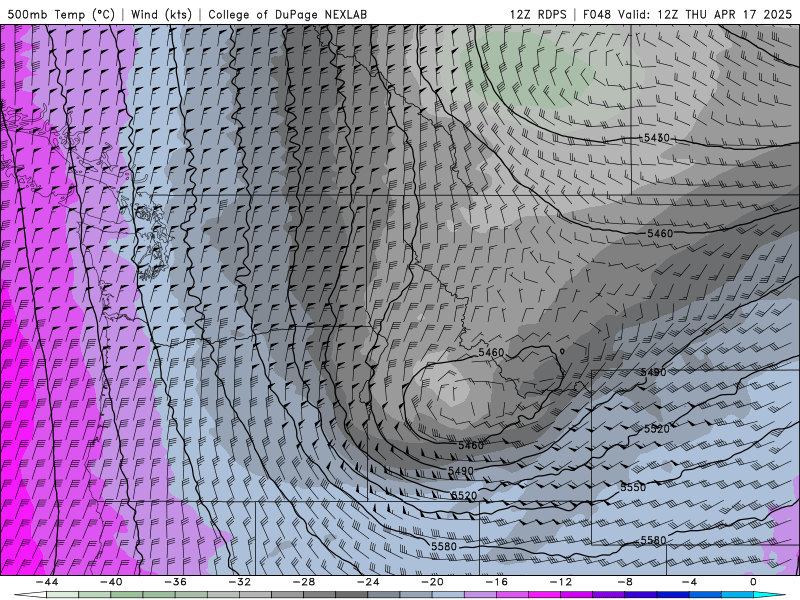Image resolution: width=800 pixels, height=600 pixels.
Task: Select the -32 temperature scale value
Action: (x=239, y=582)
